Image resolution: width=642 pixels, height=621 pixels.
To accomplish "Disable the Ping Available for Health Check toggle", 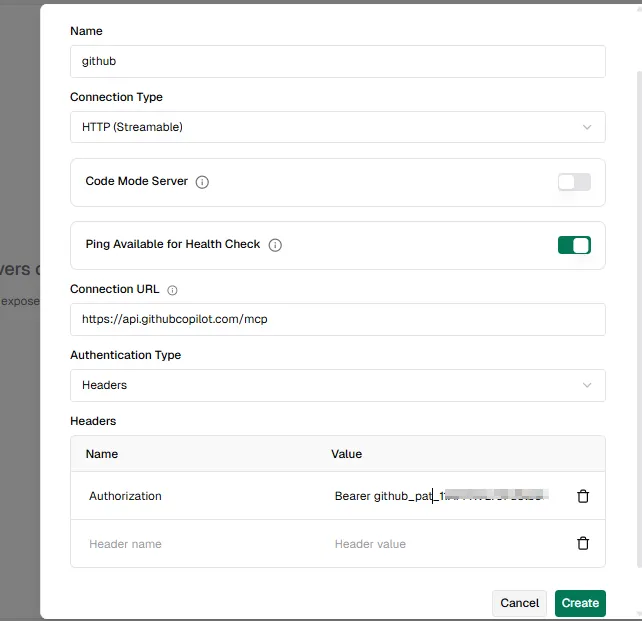I will [574, 245].
